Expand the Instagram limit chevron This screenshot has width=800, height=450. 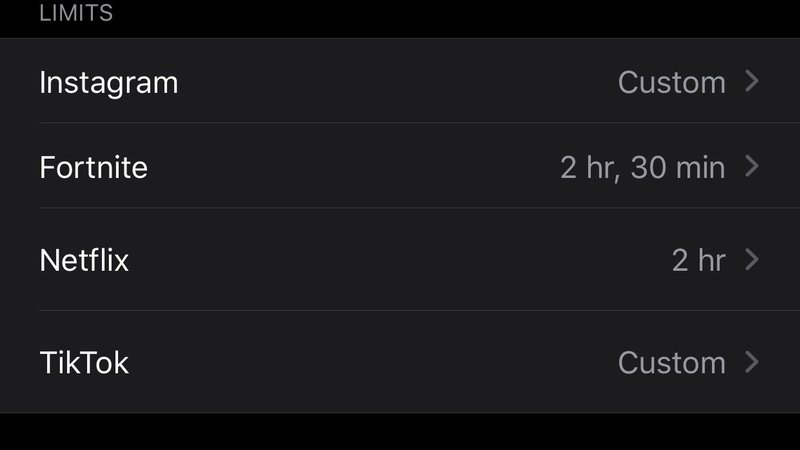pyautogui.click(x=753, y=81)
